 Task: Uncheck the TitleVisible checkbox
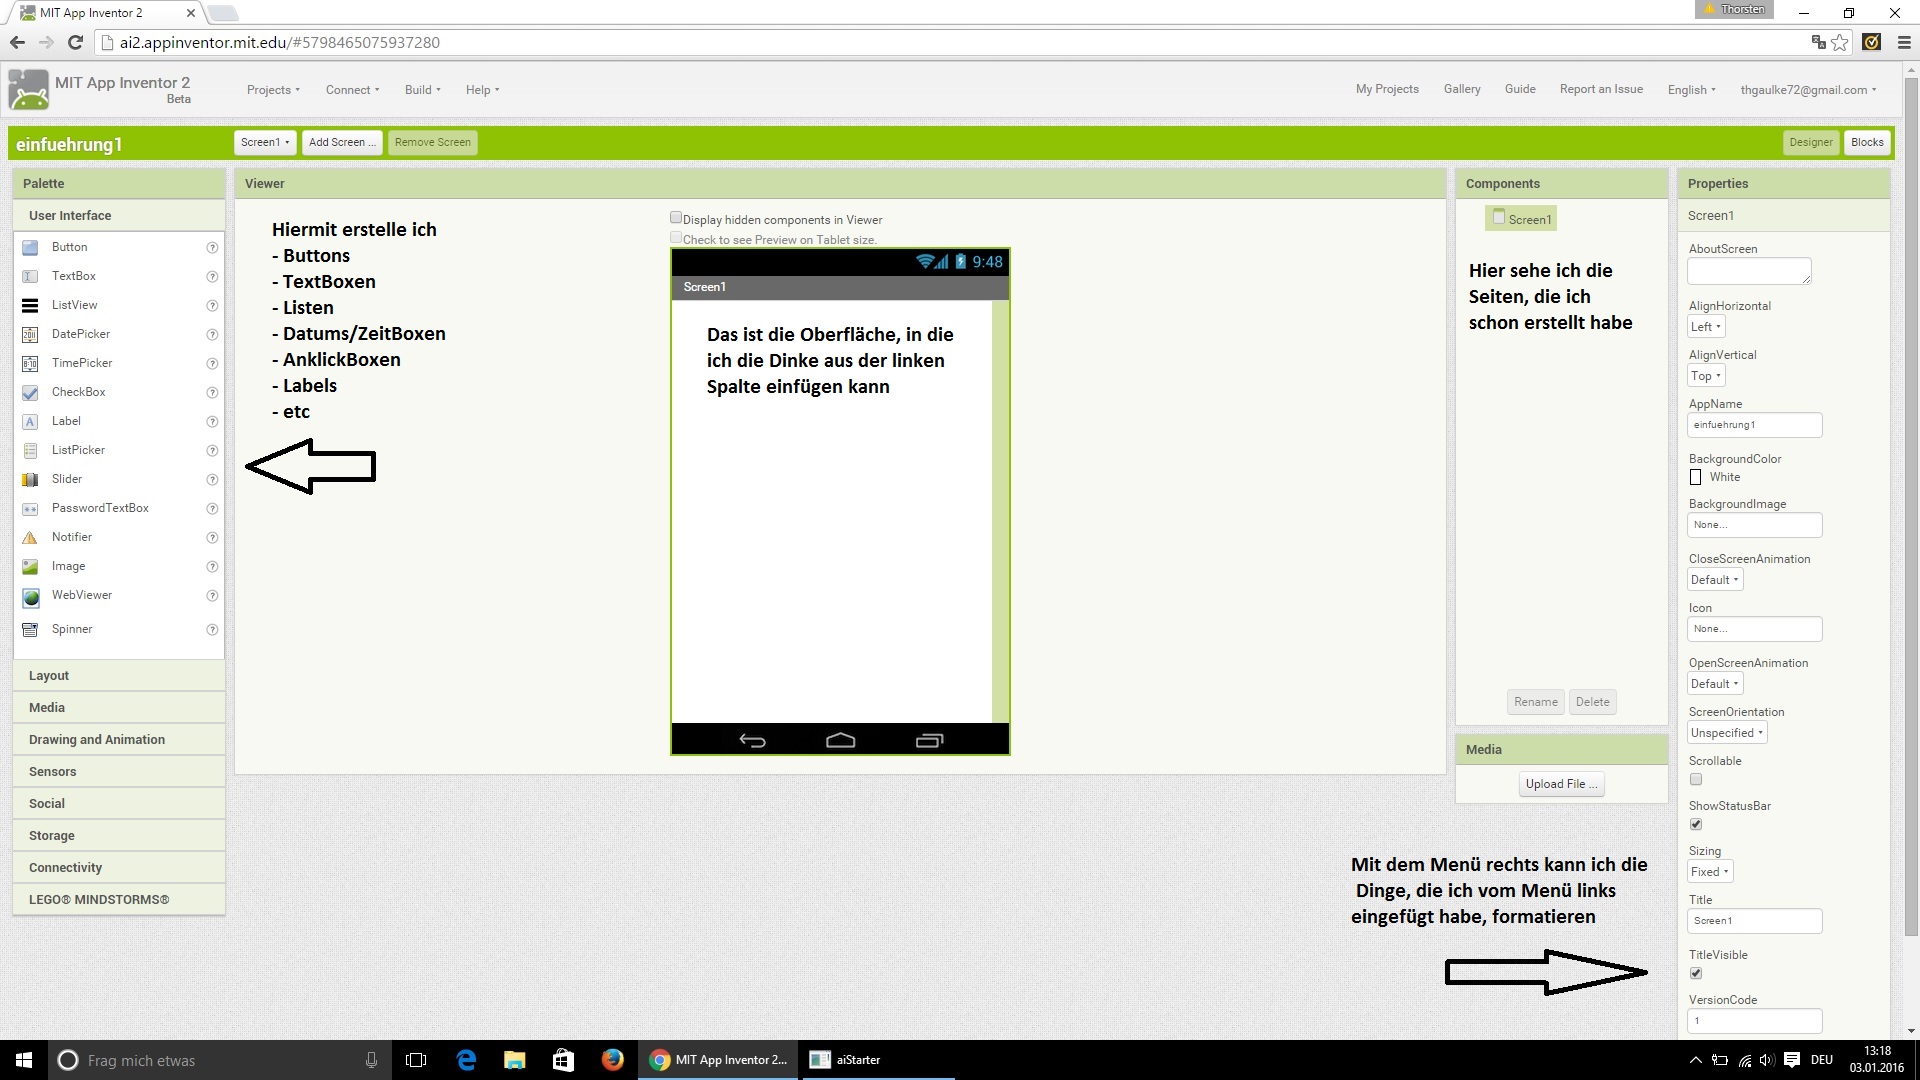coord(1696,973)
